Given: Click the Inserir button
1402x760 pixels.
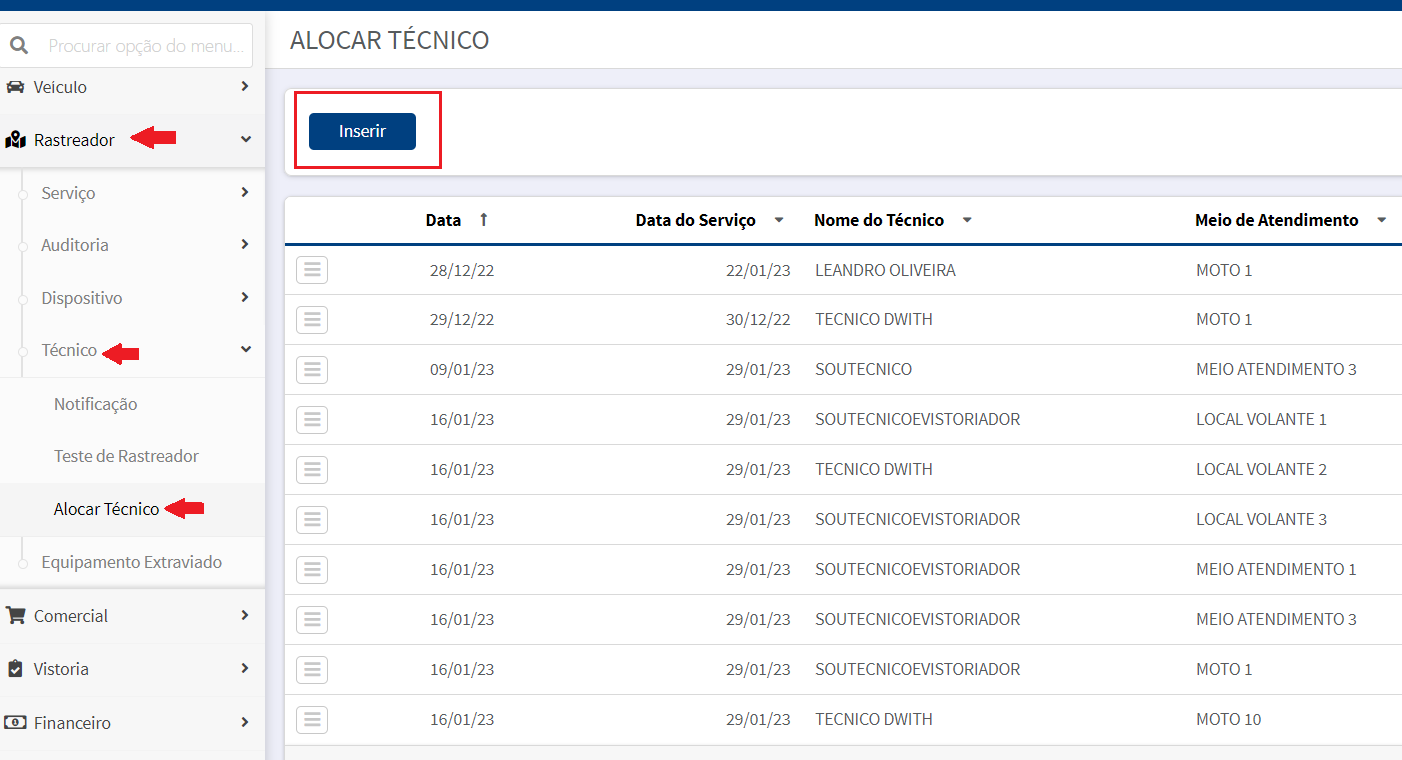Looking at the screenshot, I should pos(362,131).
